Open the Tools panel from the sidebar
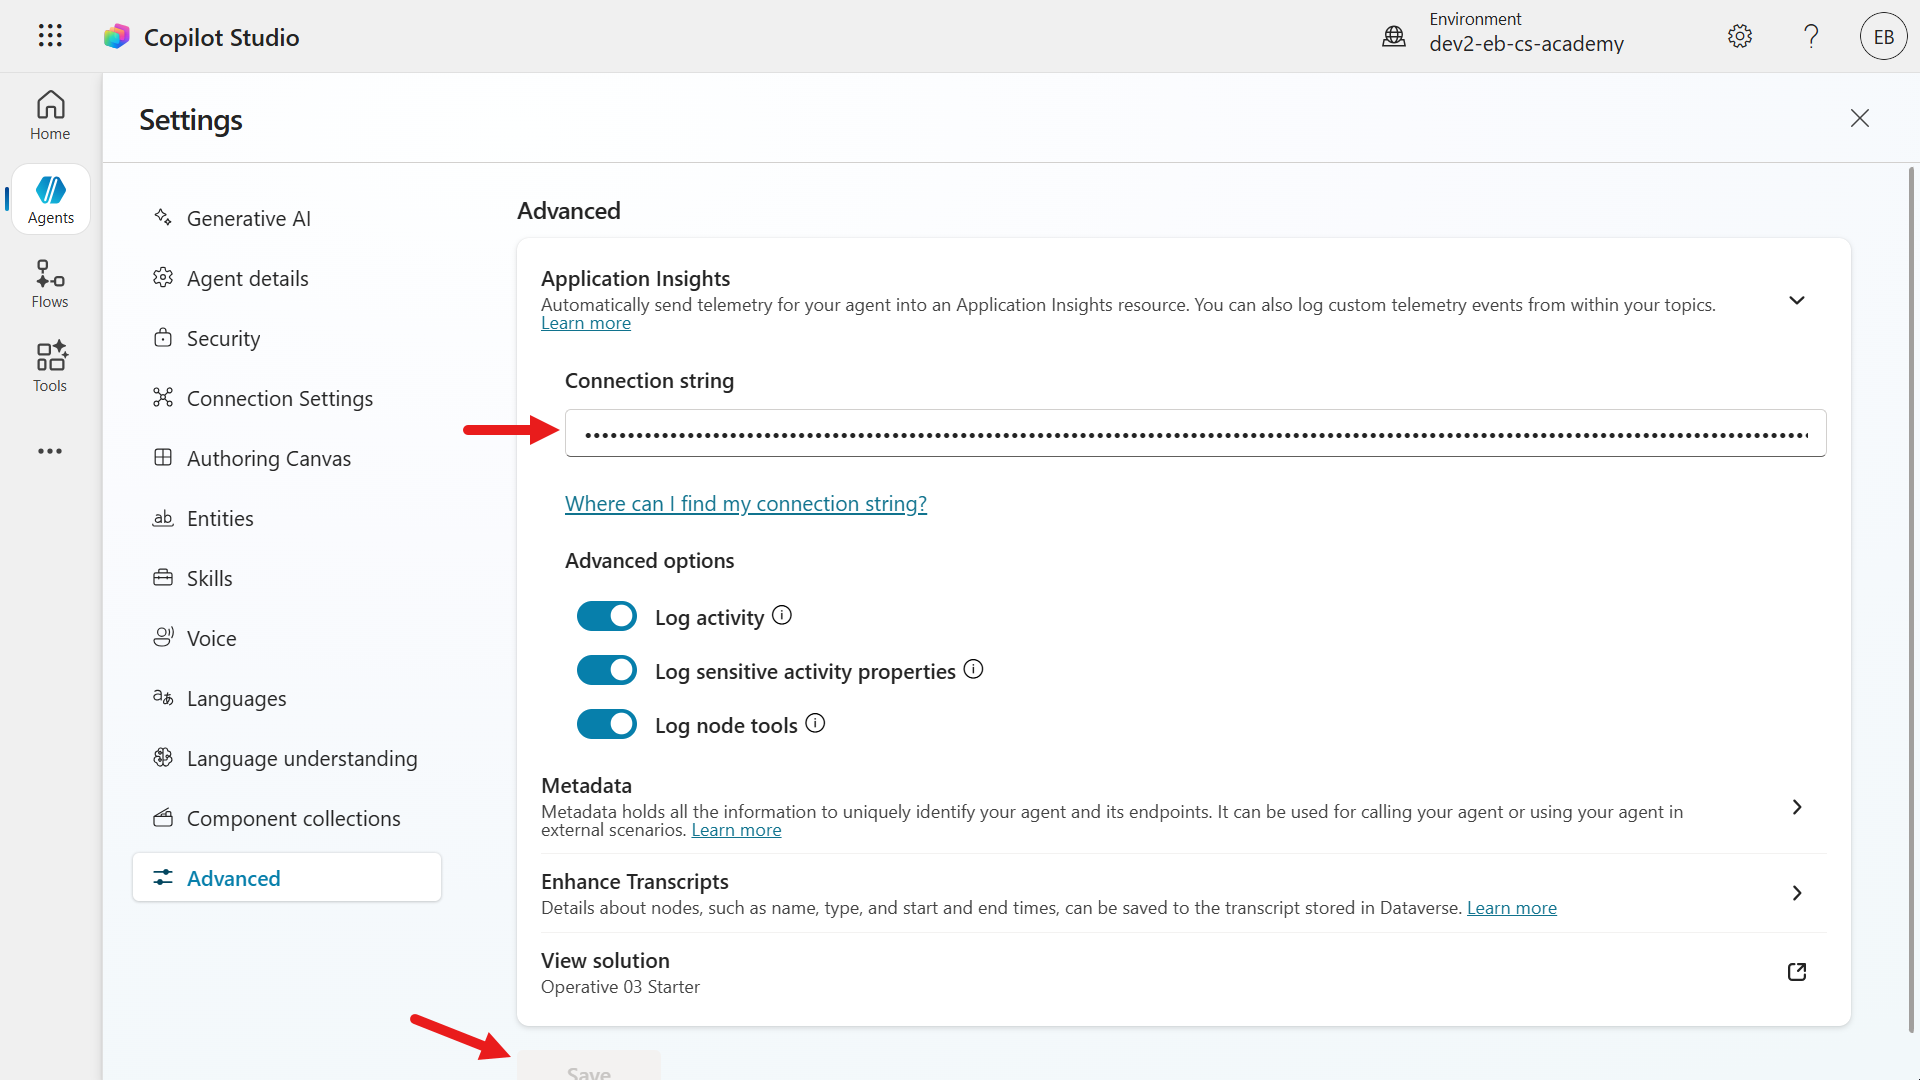1920x1080 pixels. [50, 366]
